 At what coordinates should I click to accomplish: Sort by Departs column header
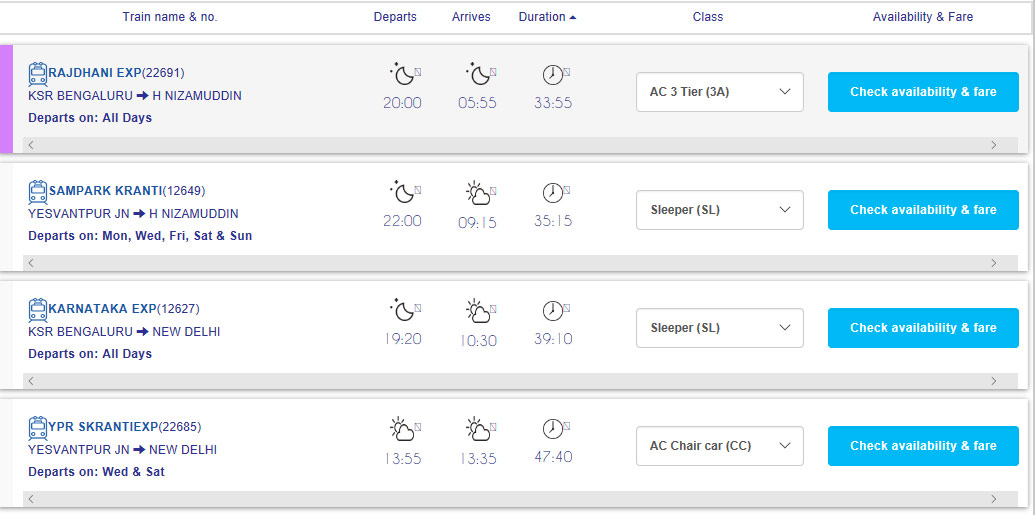(395, 17)
